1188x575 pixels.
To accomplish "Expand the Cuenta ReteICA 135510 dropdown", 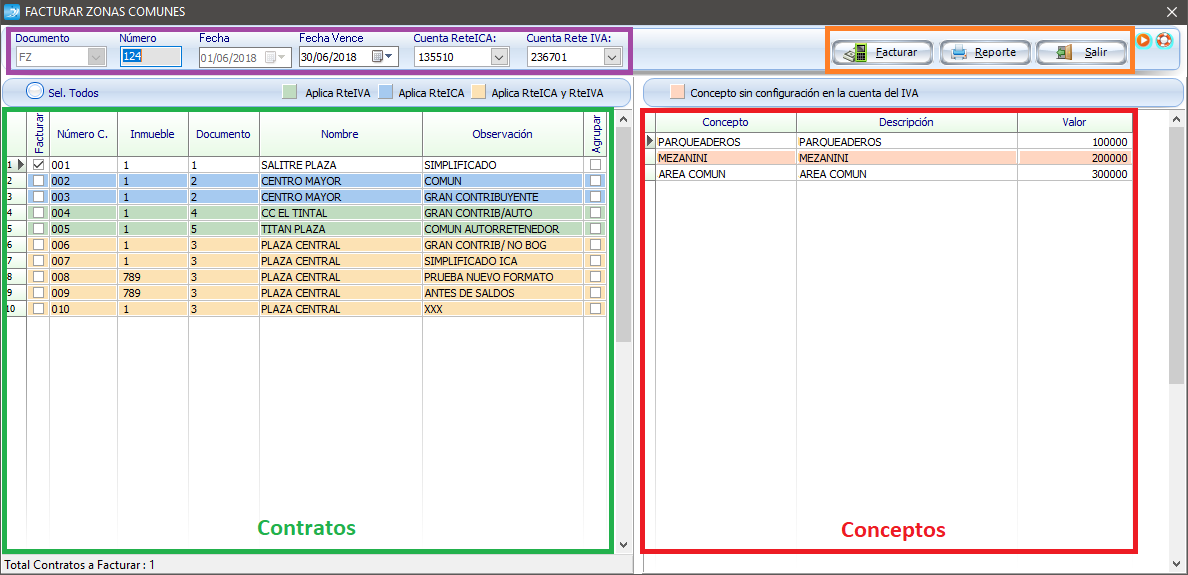I will pyautogui.click(x=499, y=57).
